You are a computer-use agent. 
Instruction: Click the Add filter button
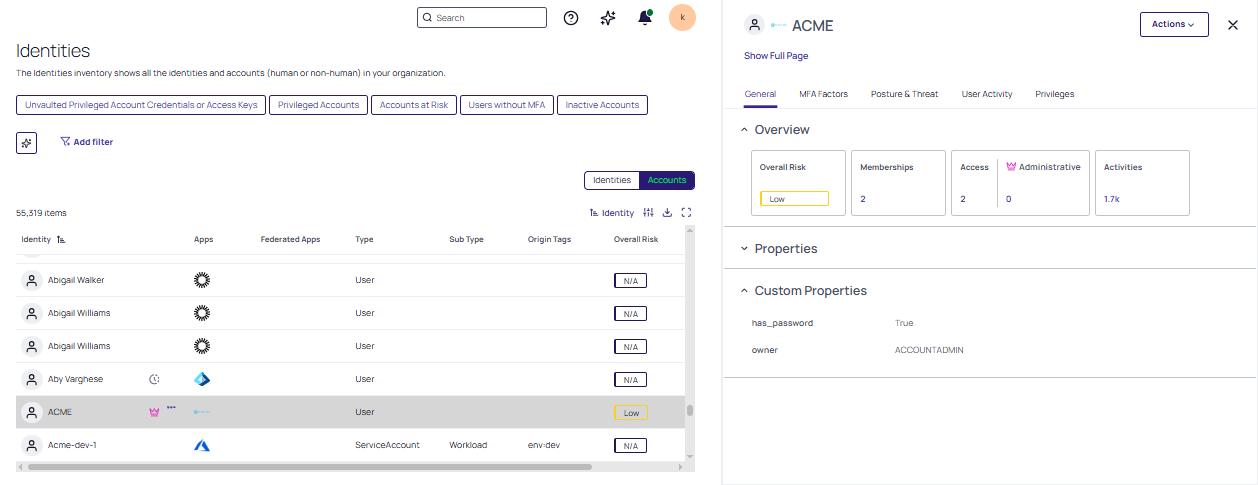click(86, 142)
